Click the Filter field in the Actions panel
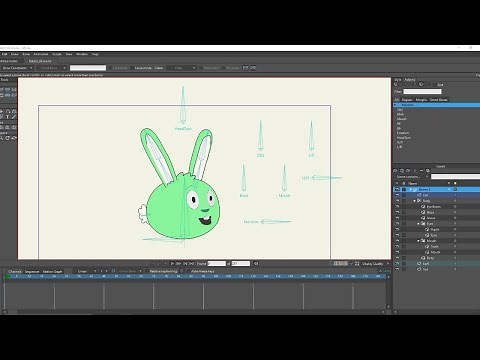 click(422, 91)
